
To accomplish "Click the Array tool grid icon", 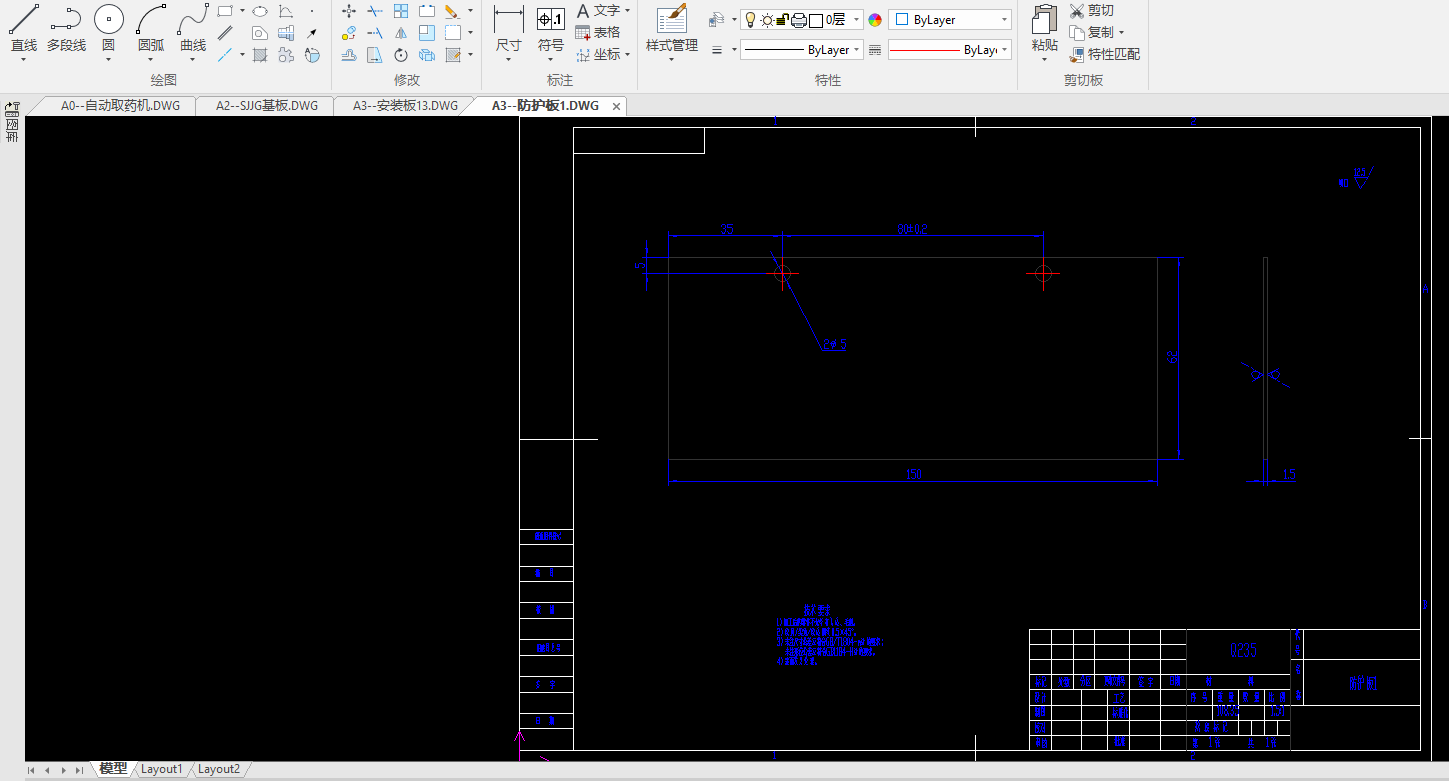I will (x=400, y=11).
